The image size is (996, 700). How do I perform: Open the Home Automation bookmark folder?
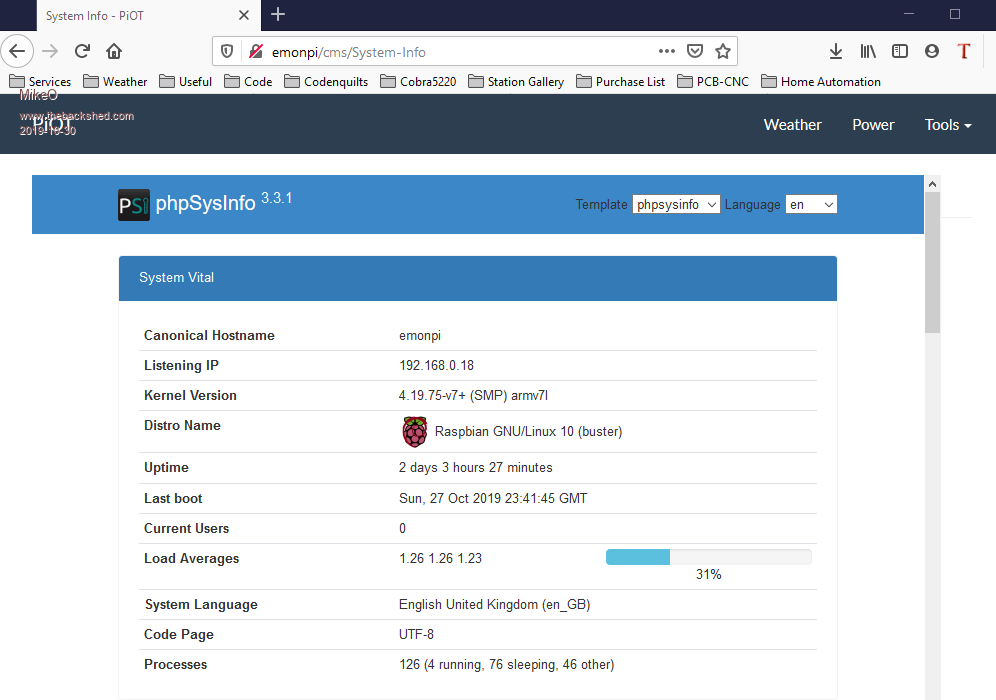[821, 82]
